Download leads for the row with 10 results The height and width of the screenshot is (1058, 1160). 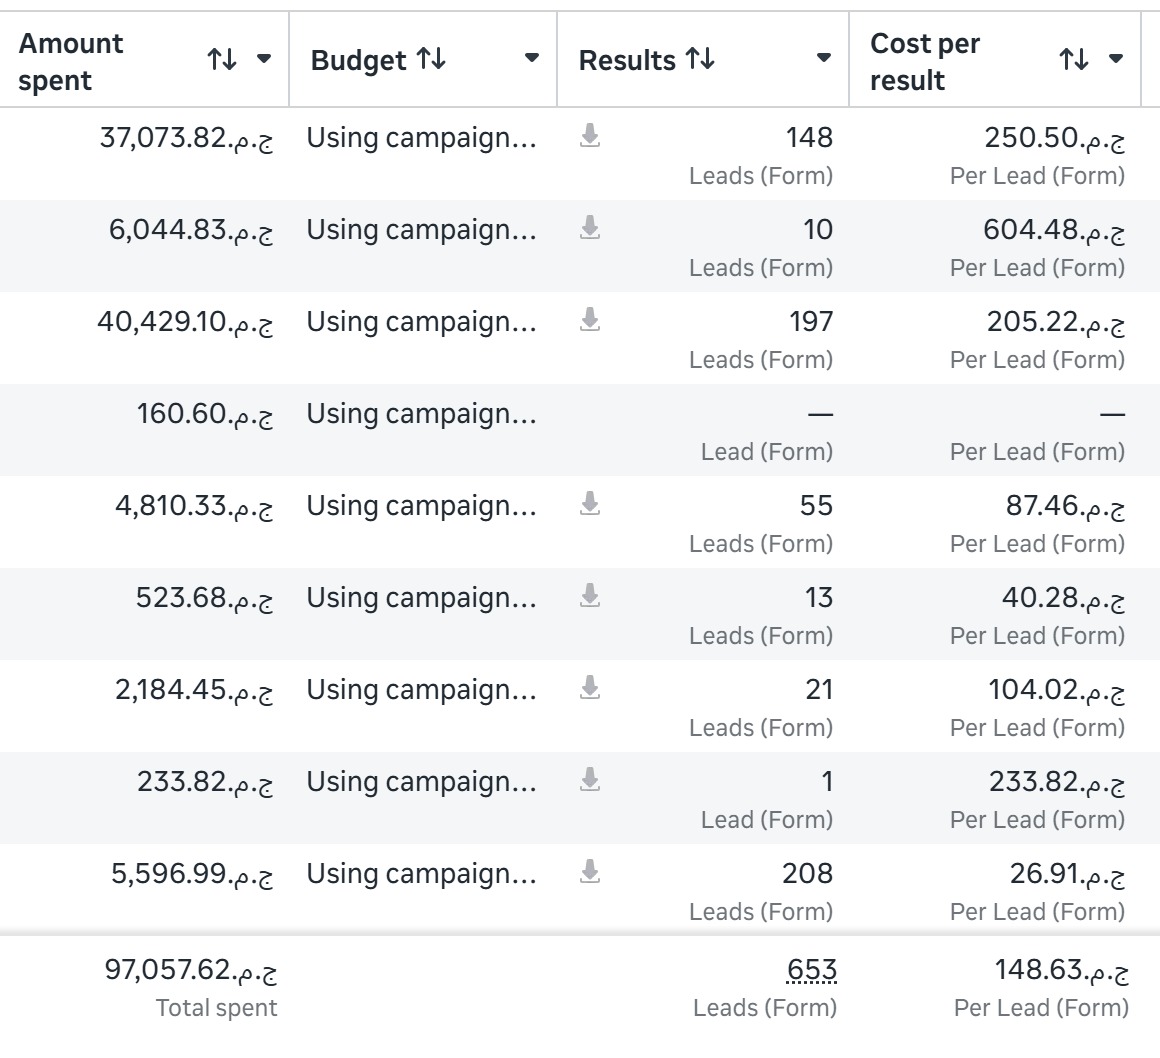[x=590, y=228]
